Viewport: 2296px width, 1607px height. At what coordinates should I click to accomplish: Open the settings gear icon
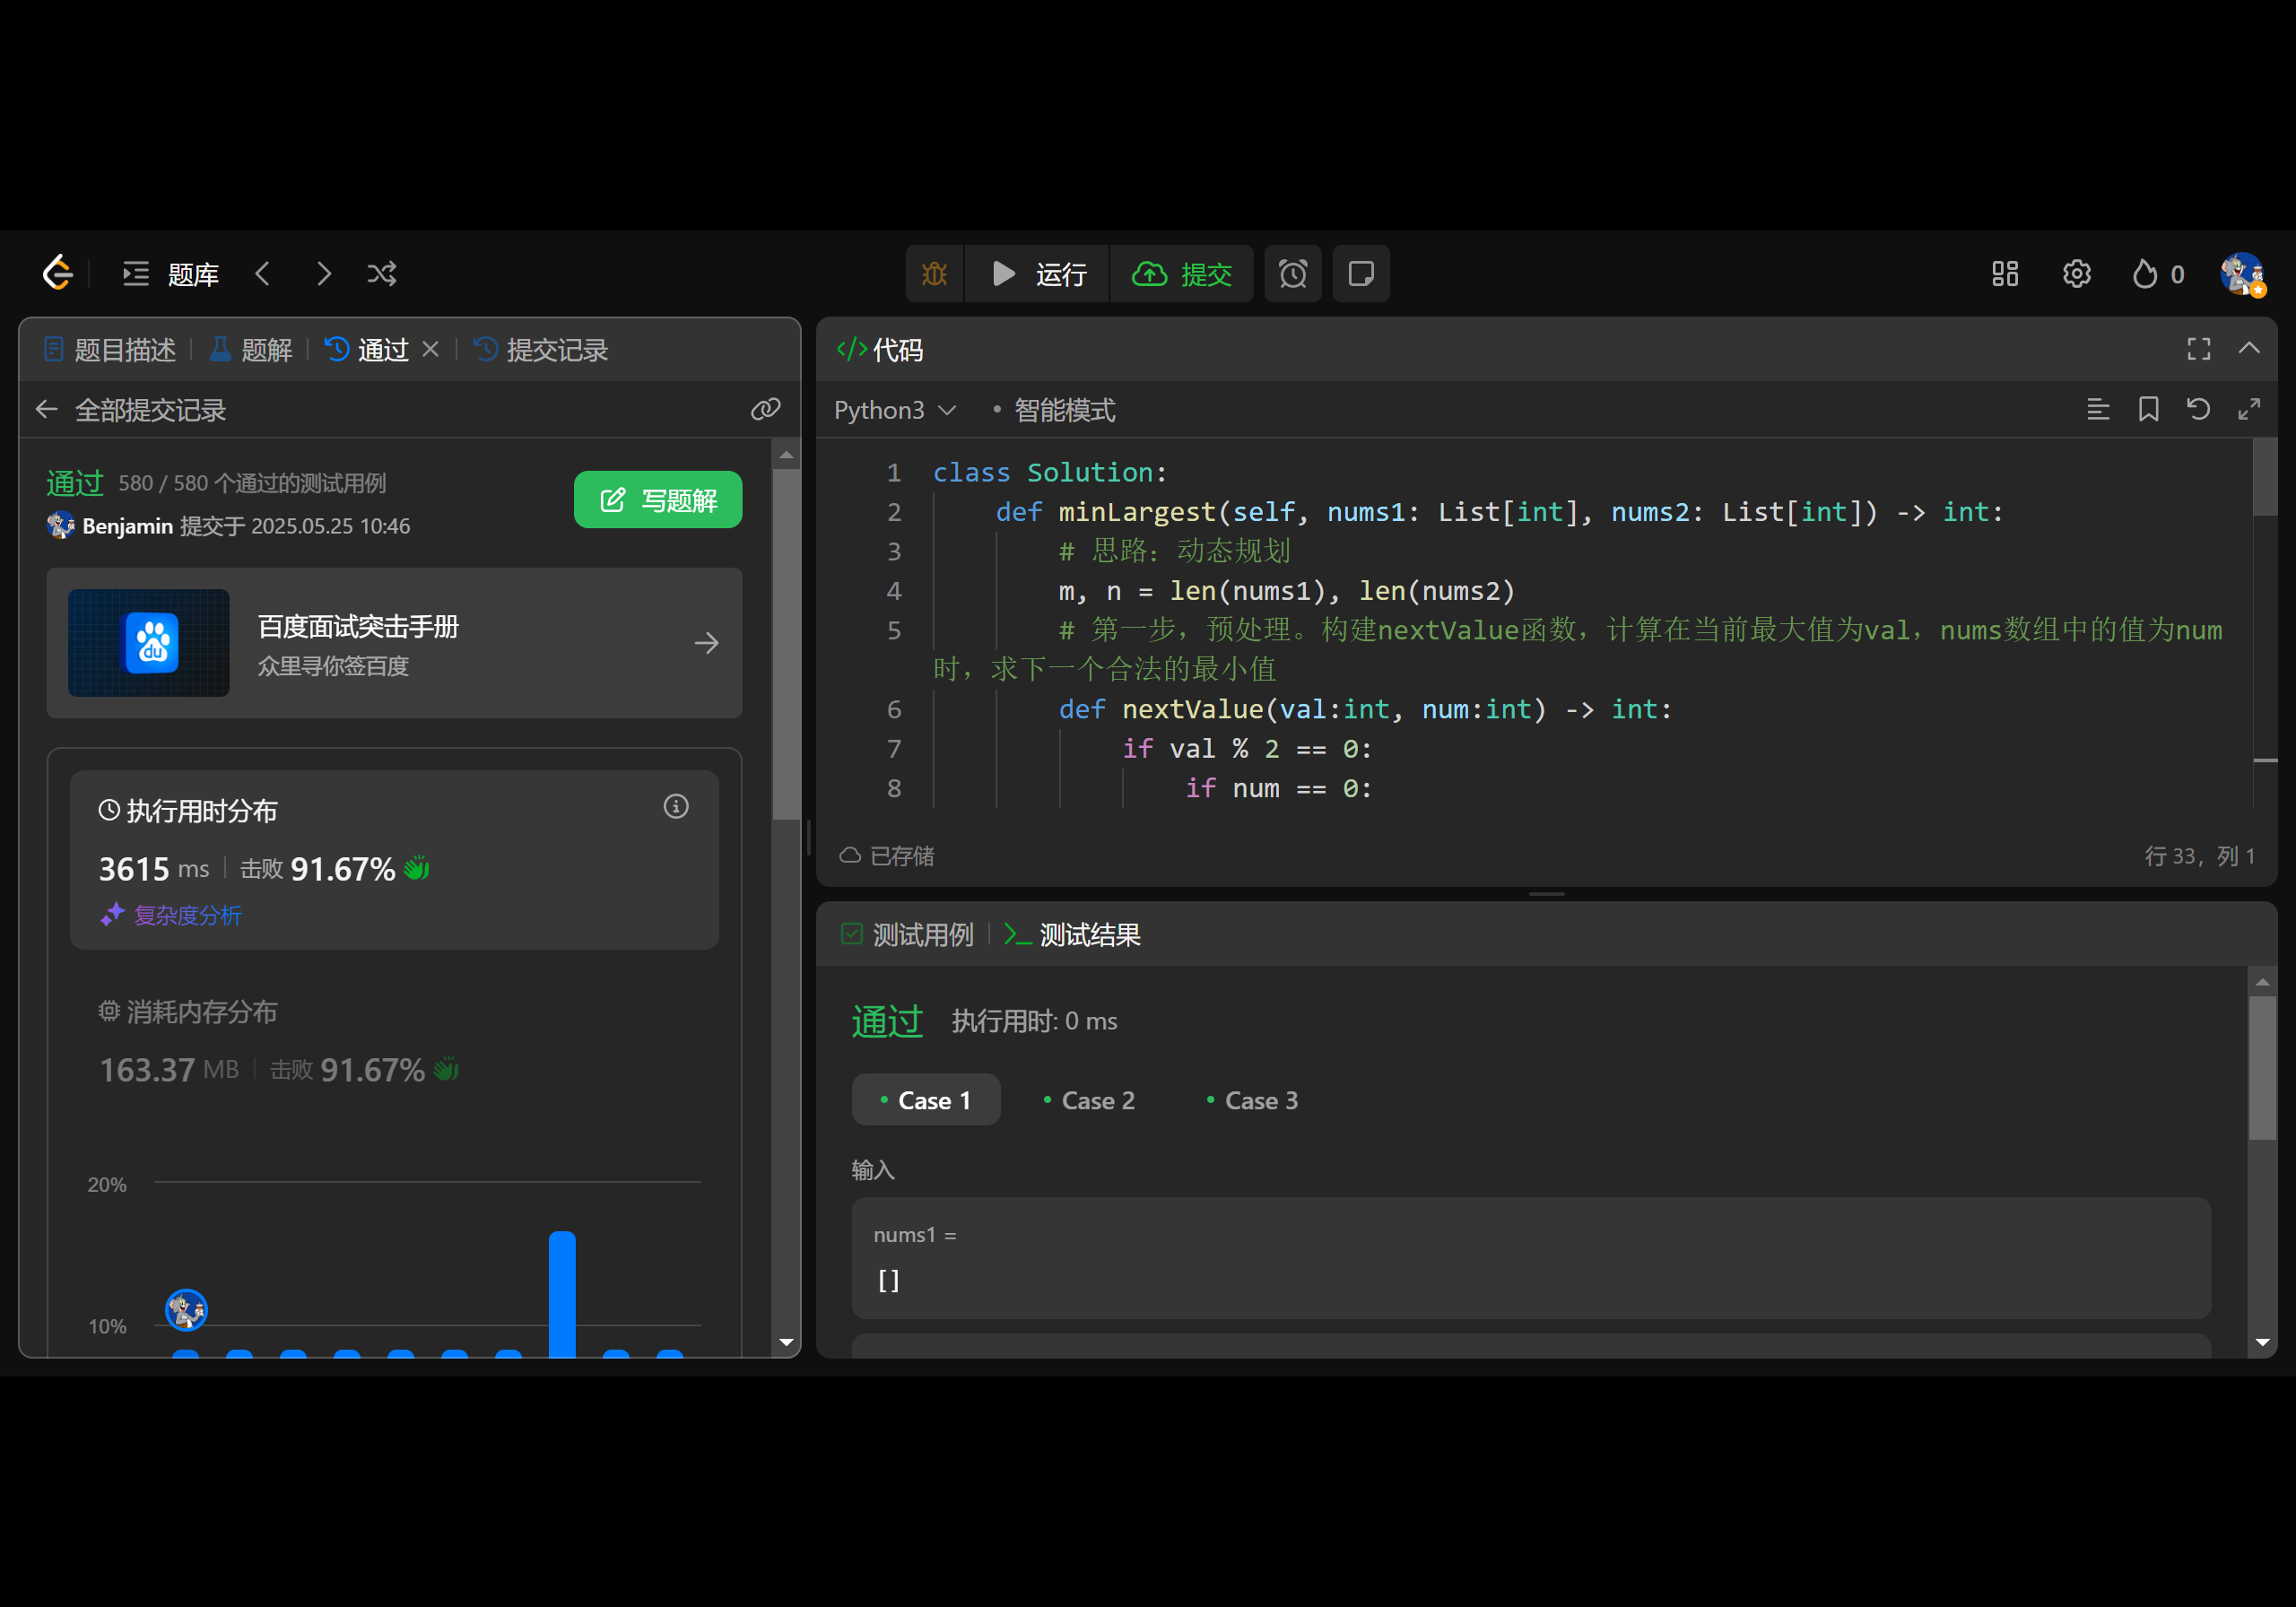2076,273
